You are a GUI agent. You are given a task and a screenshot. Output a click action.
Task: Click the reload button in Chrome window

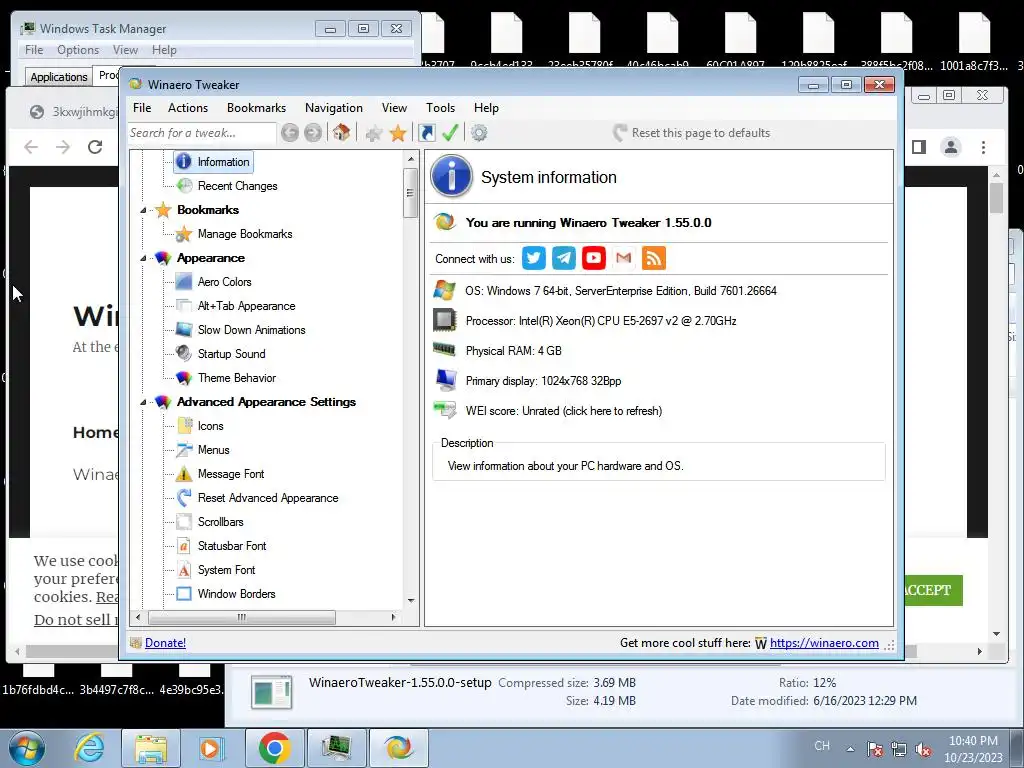95,147
